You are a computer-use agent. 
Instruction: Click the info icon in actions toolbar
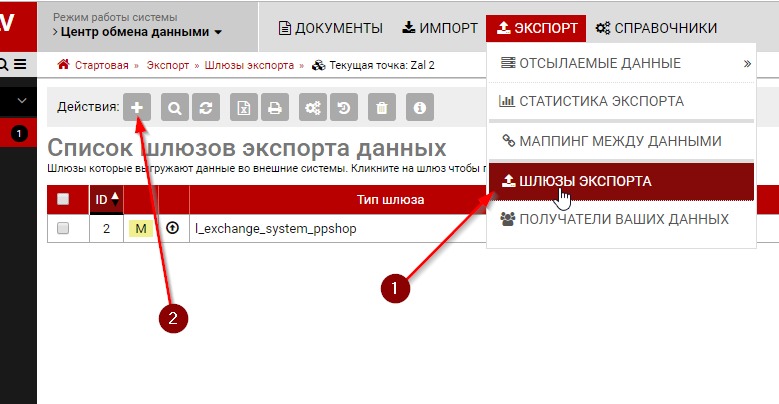point(419,107)
